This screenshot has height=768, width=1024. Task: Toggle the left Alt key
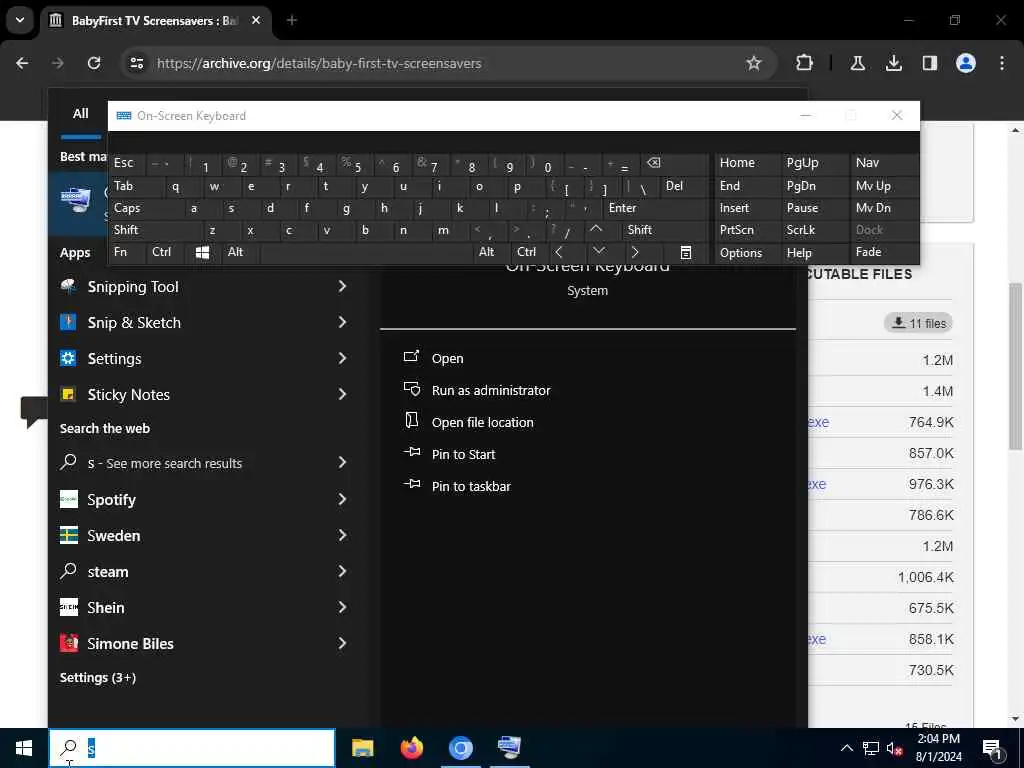pos(240,252)
